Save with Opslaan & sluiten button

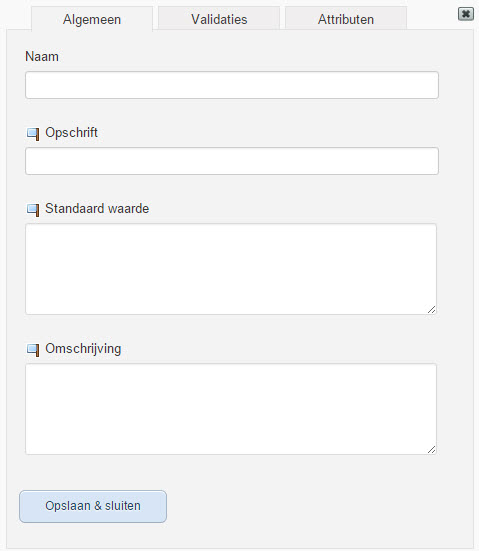(93, 506)
